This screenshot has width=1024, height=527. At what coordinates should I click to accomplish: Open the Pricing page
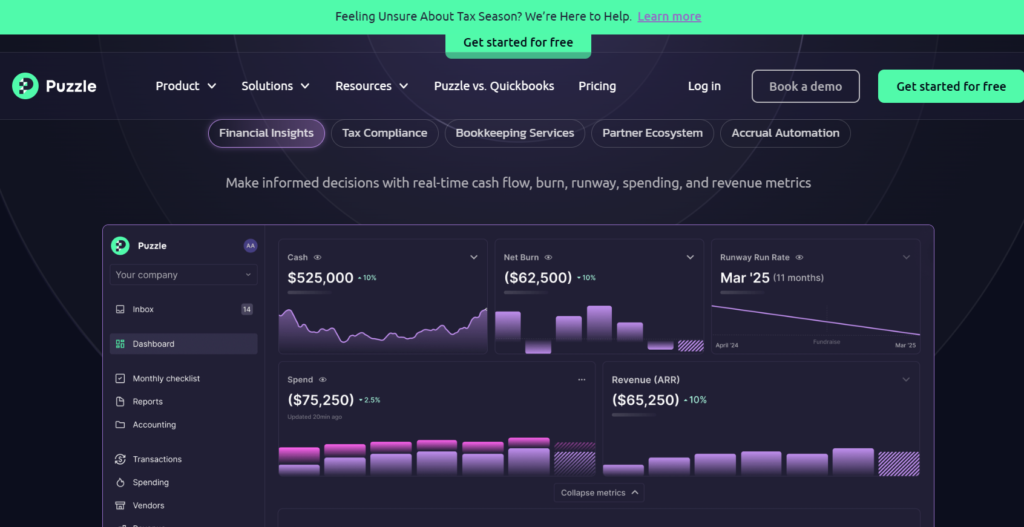click(x=597, y=86)
